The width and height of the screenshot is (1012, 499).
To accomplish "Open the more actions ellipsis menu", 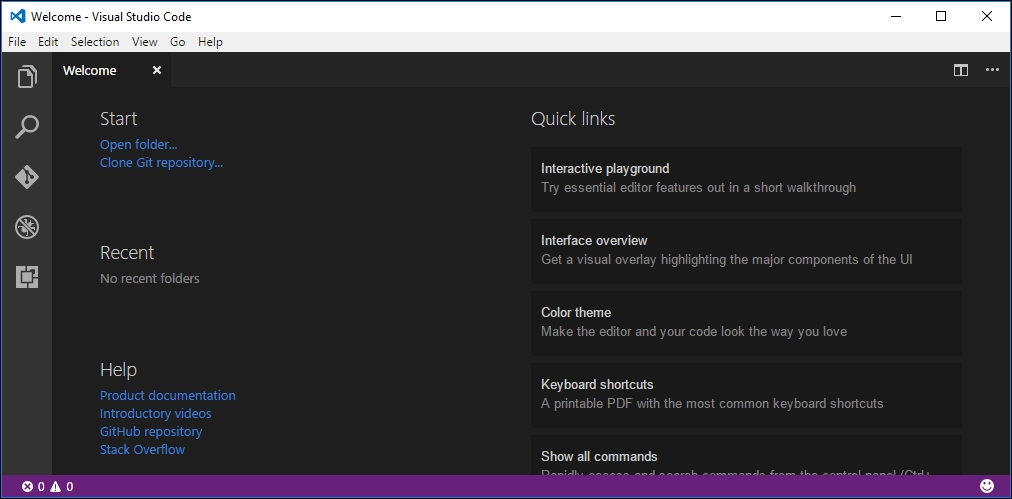I will 992,70.
